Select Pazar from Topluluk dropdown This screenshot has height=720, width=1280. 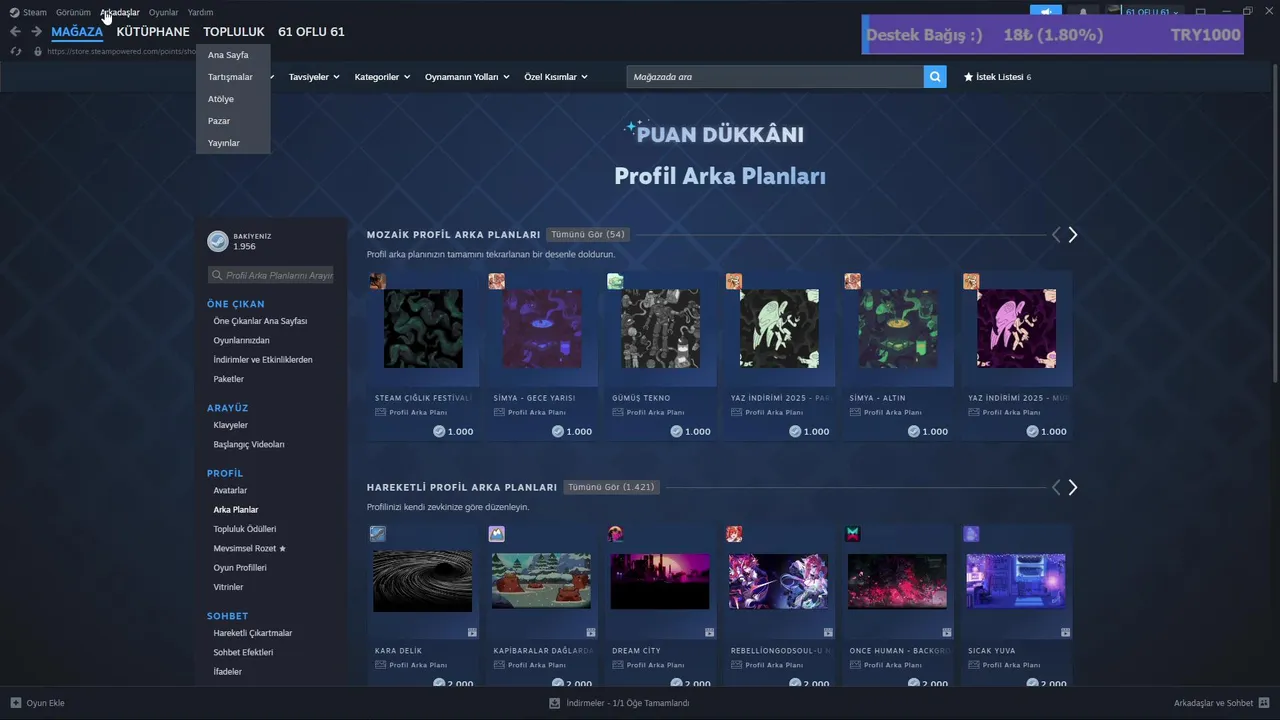[233, 121]
